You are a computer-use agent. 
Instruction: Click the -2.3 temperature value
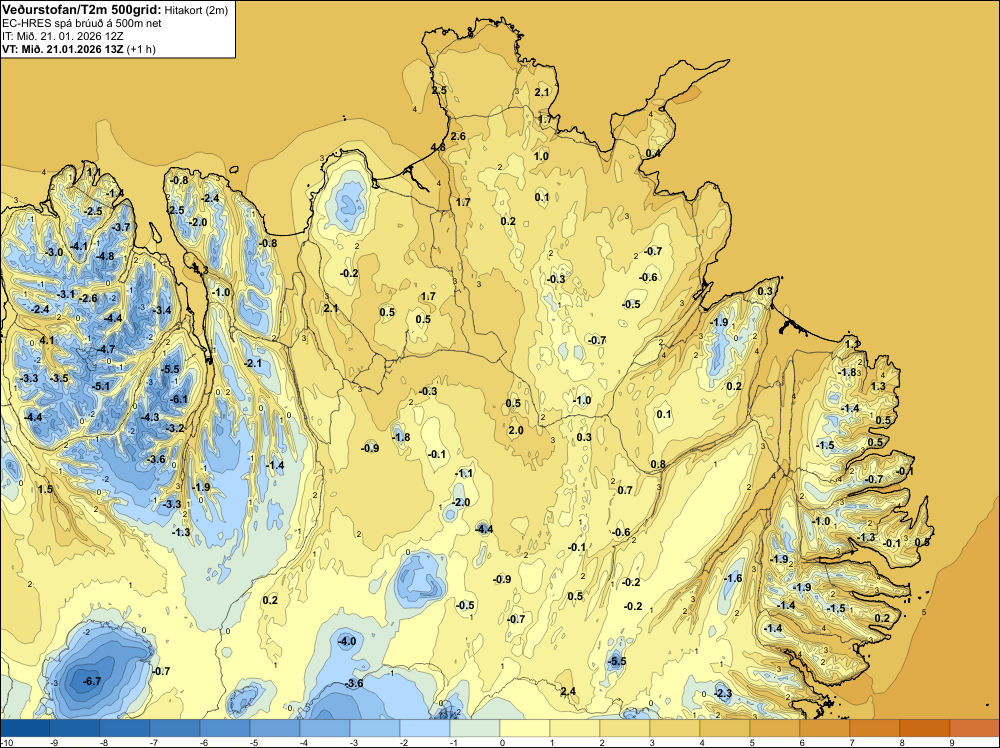723,693
